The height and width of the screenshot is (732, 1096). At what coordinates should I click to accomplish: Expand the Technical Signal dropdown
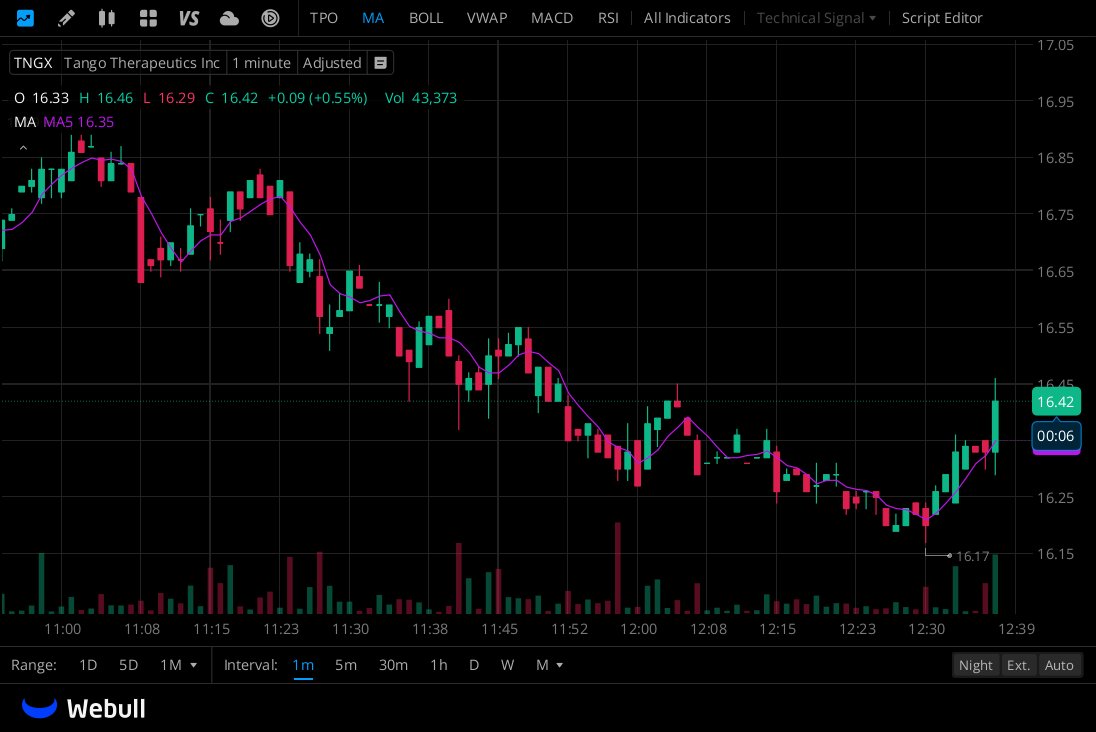pyautogui.click(x=816, y=18)
